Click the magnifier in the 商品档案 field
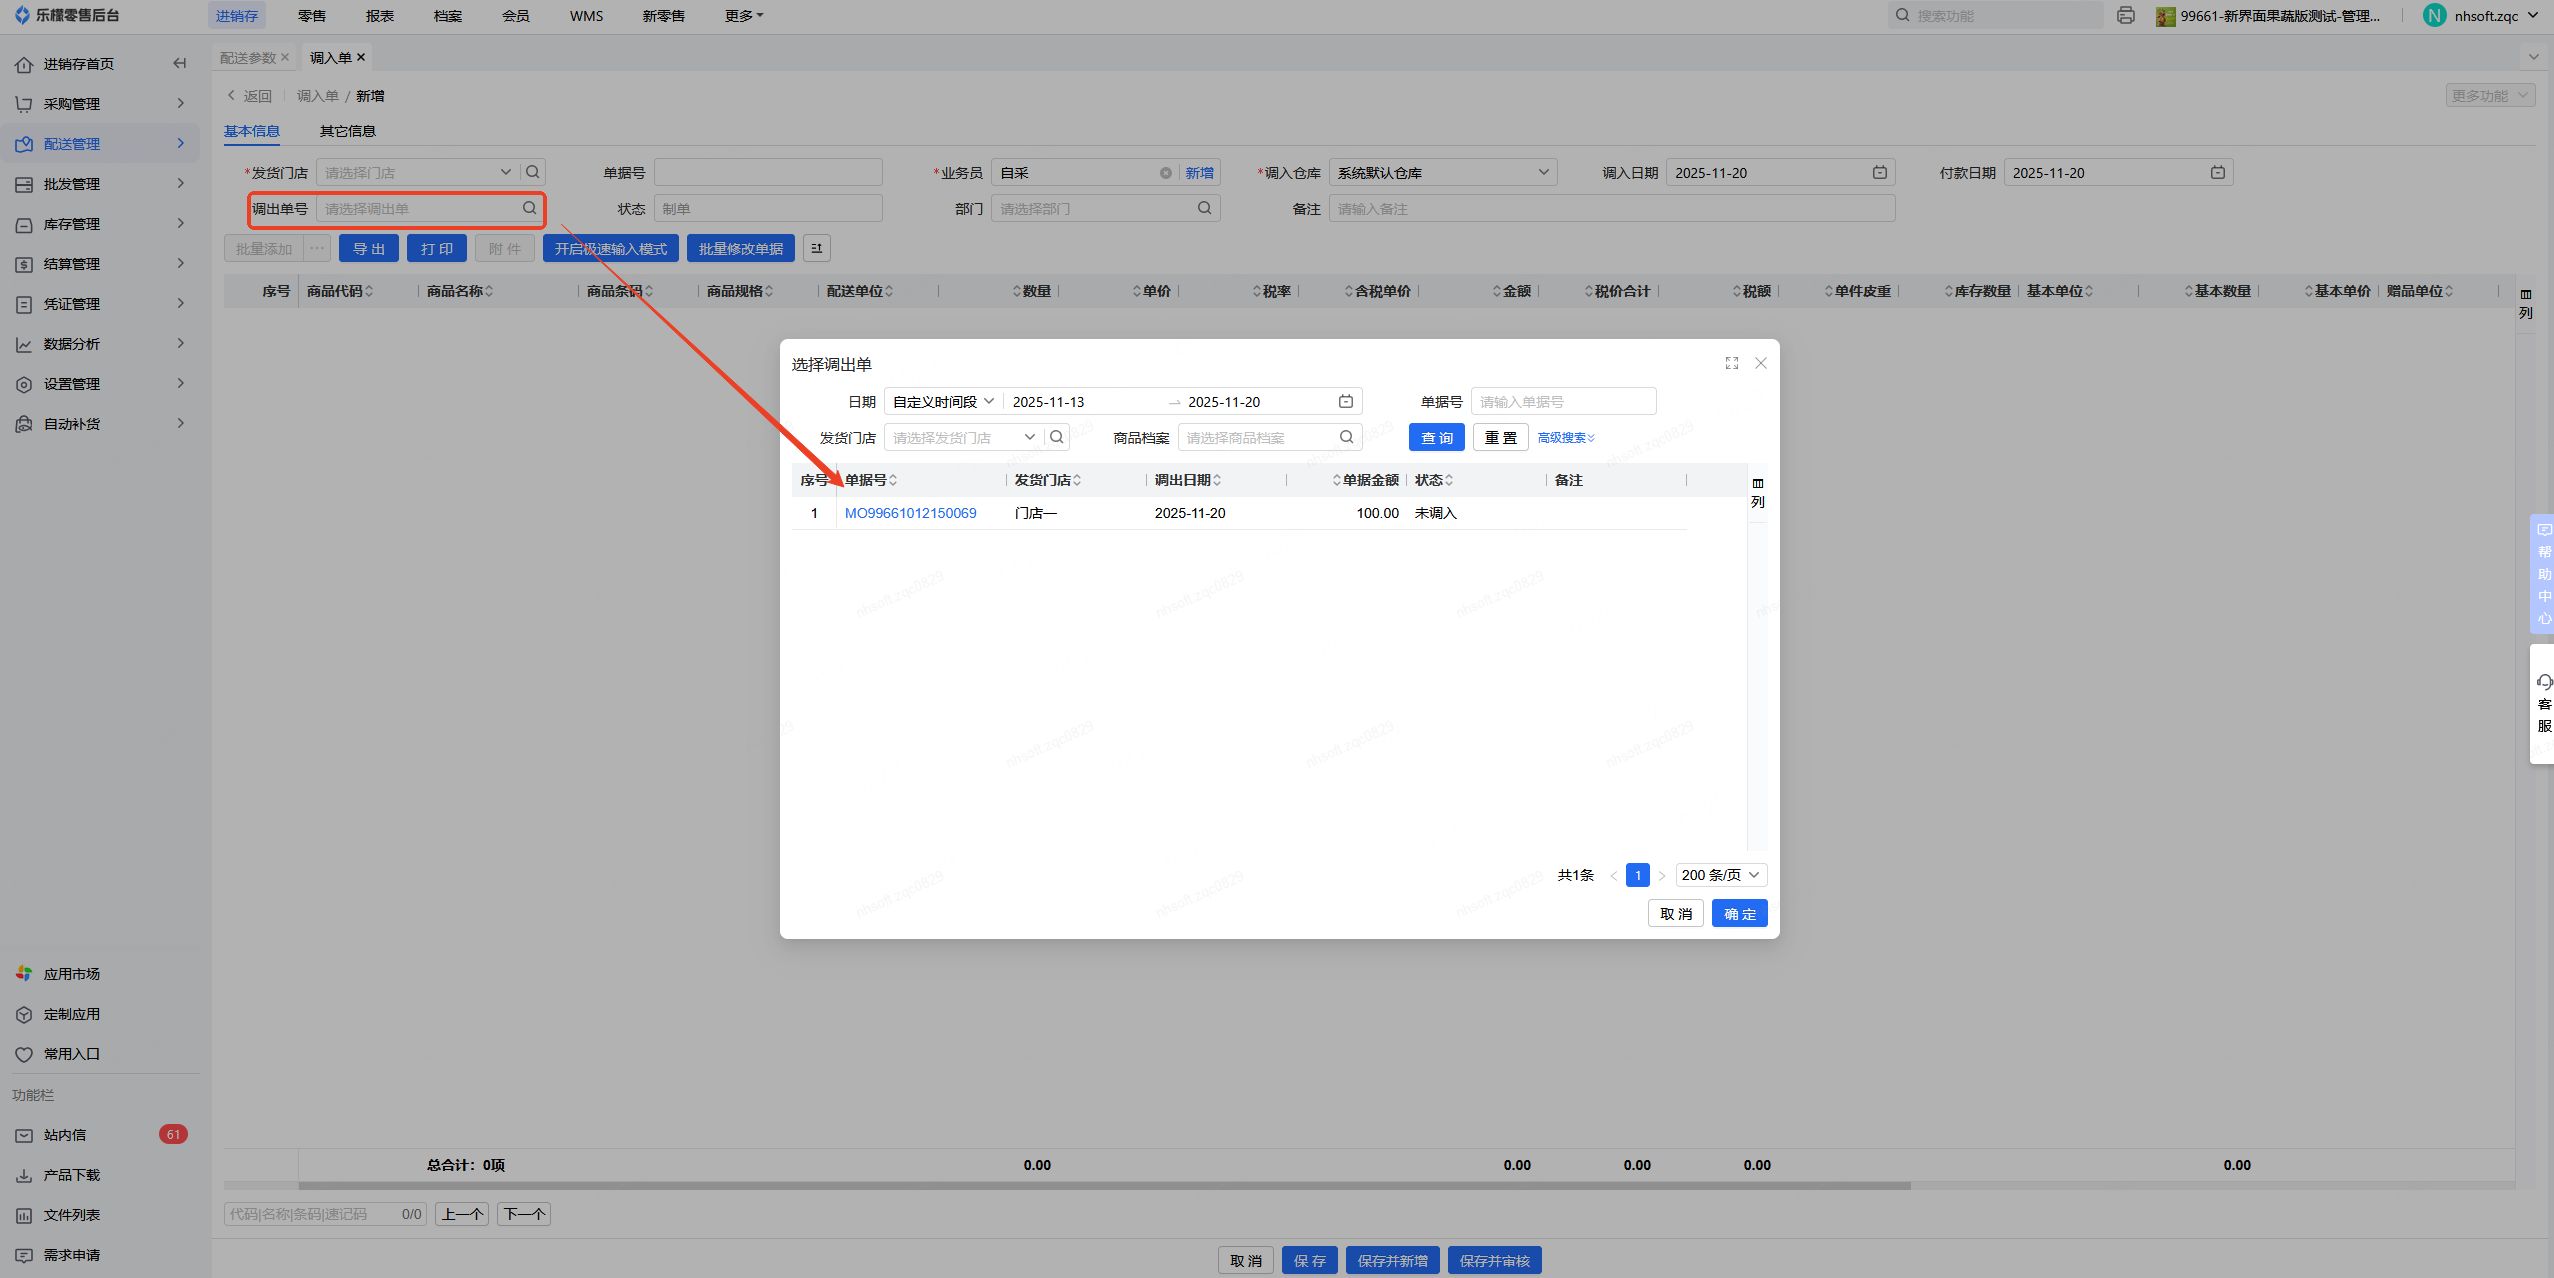 [1346, 437]
